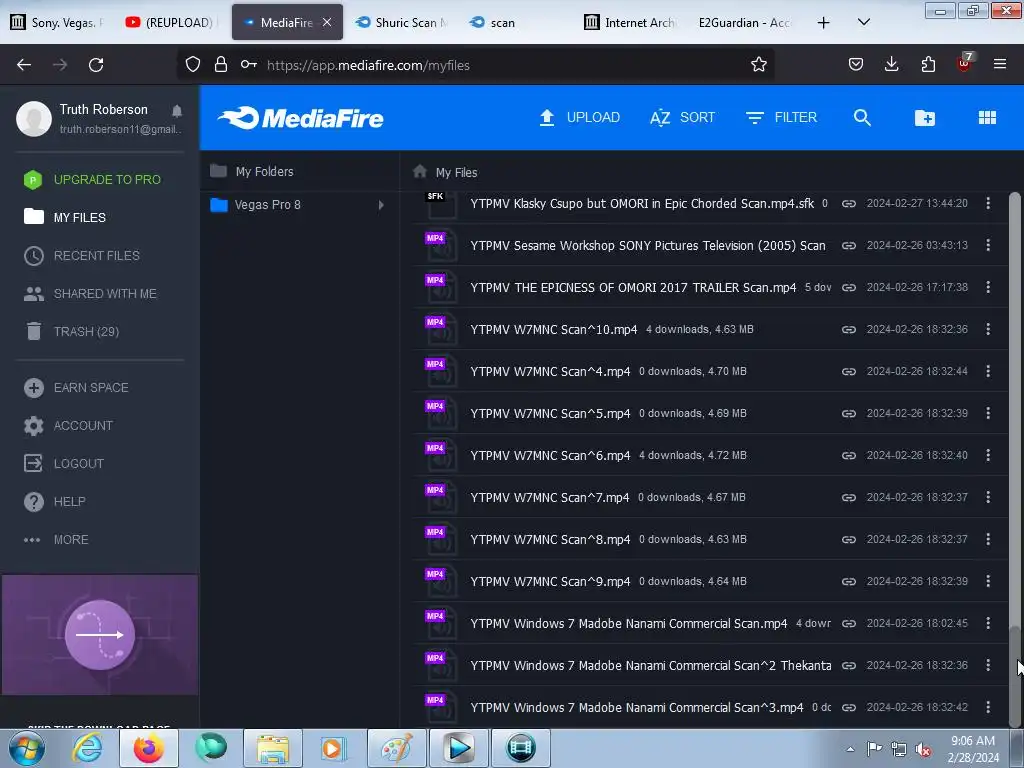This screenshot has width=1024, height=768.
Task: Open three-dot menu for W7MNC Scan^8.mp4
Action: pyautogui.click(x=988, y=539)
